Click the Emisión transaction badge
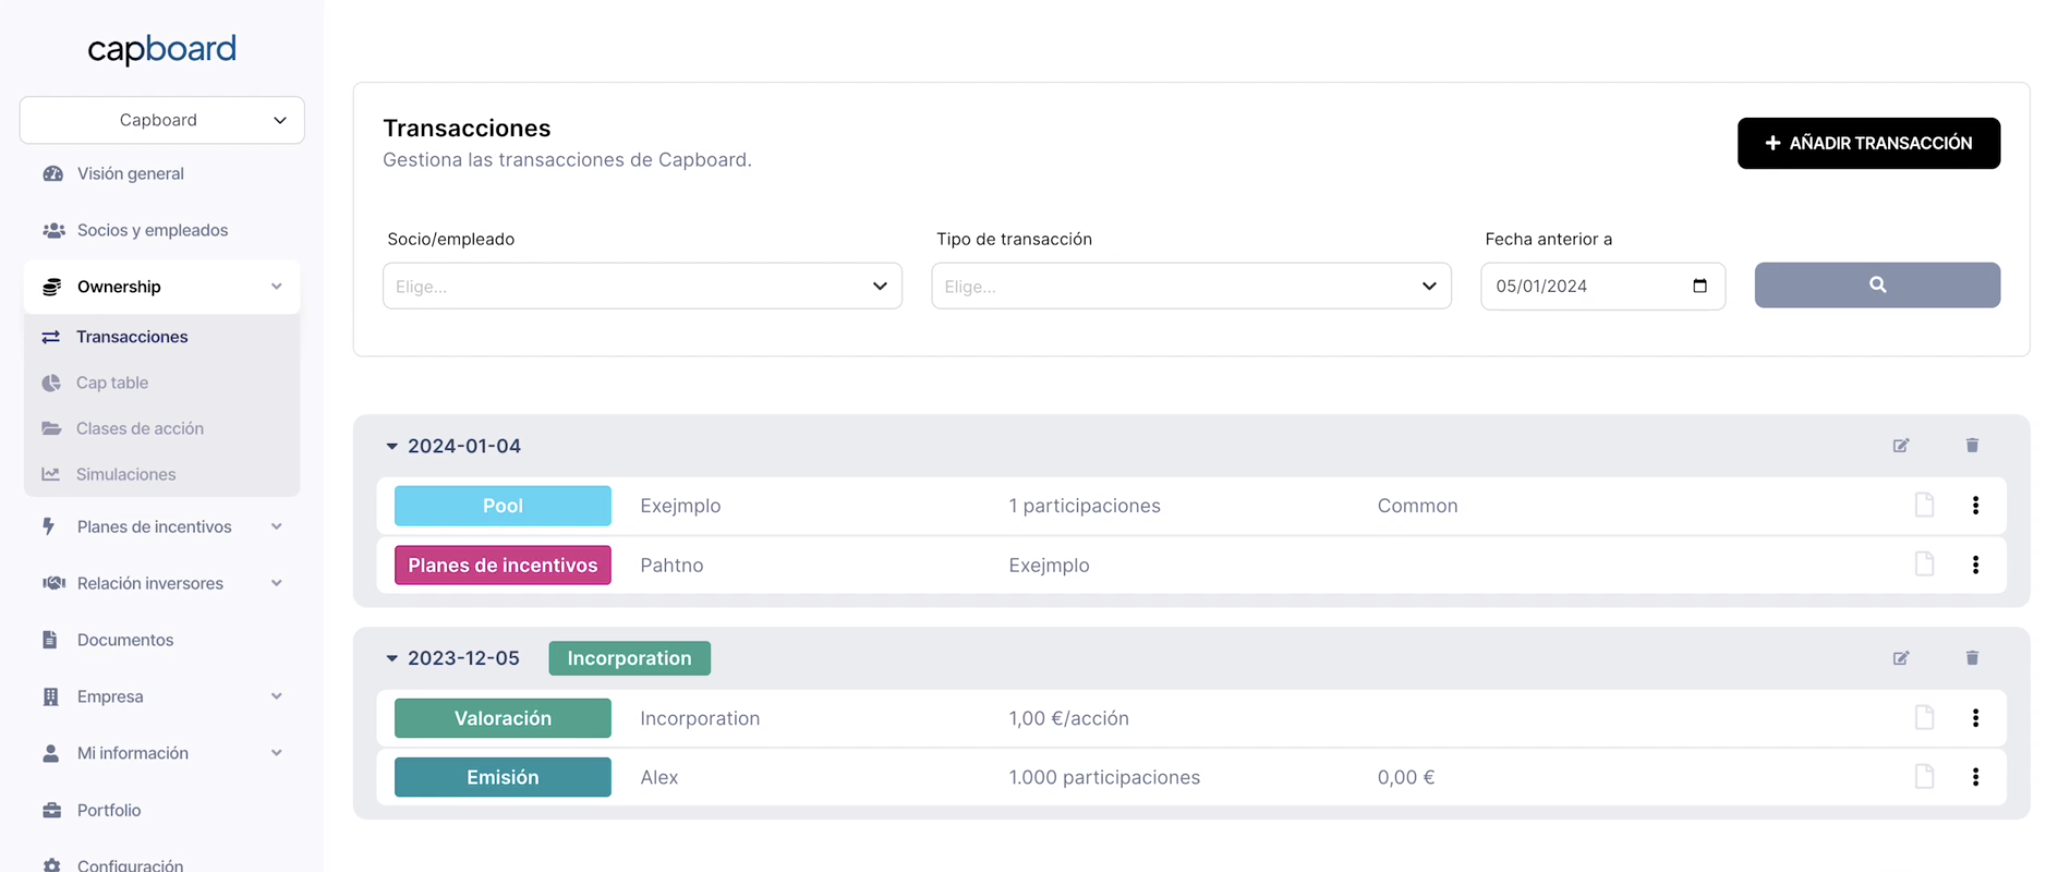 pos(502,777)
